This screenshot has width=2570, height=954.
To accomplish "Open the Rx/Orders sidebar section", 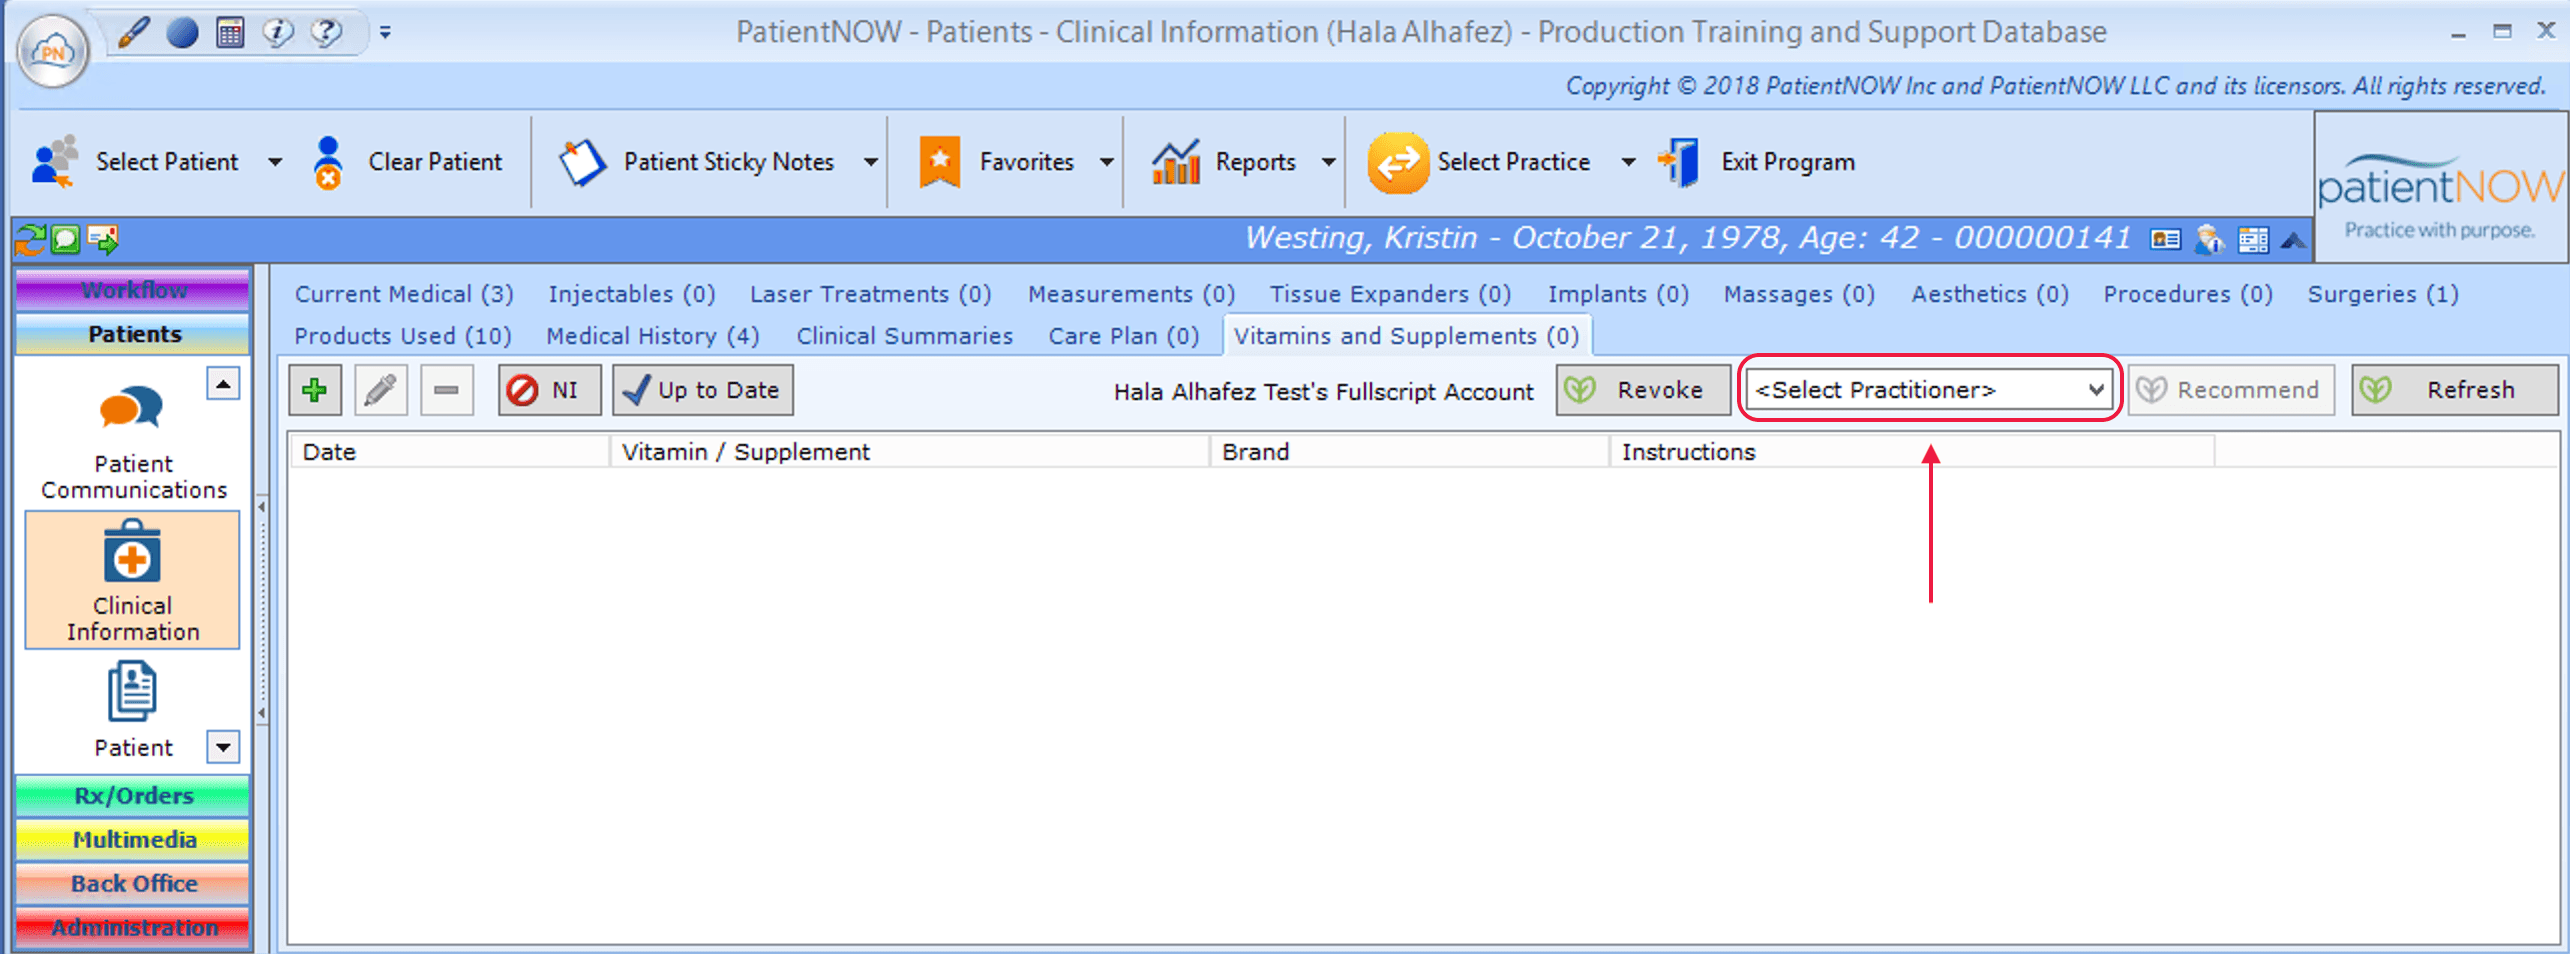I will click(x=133, y=796).
